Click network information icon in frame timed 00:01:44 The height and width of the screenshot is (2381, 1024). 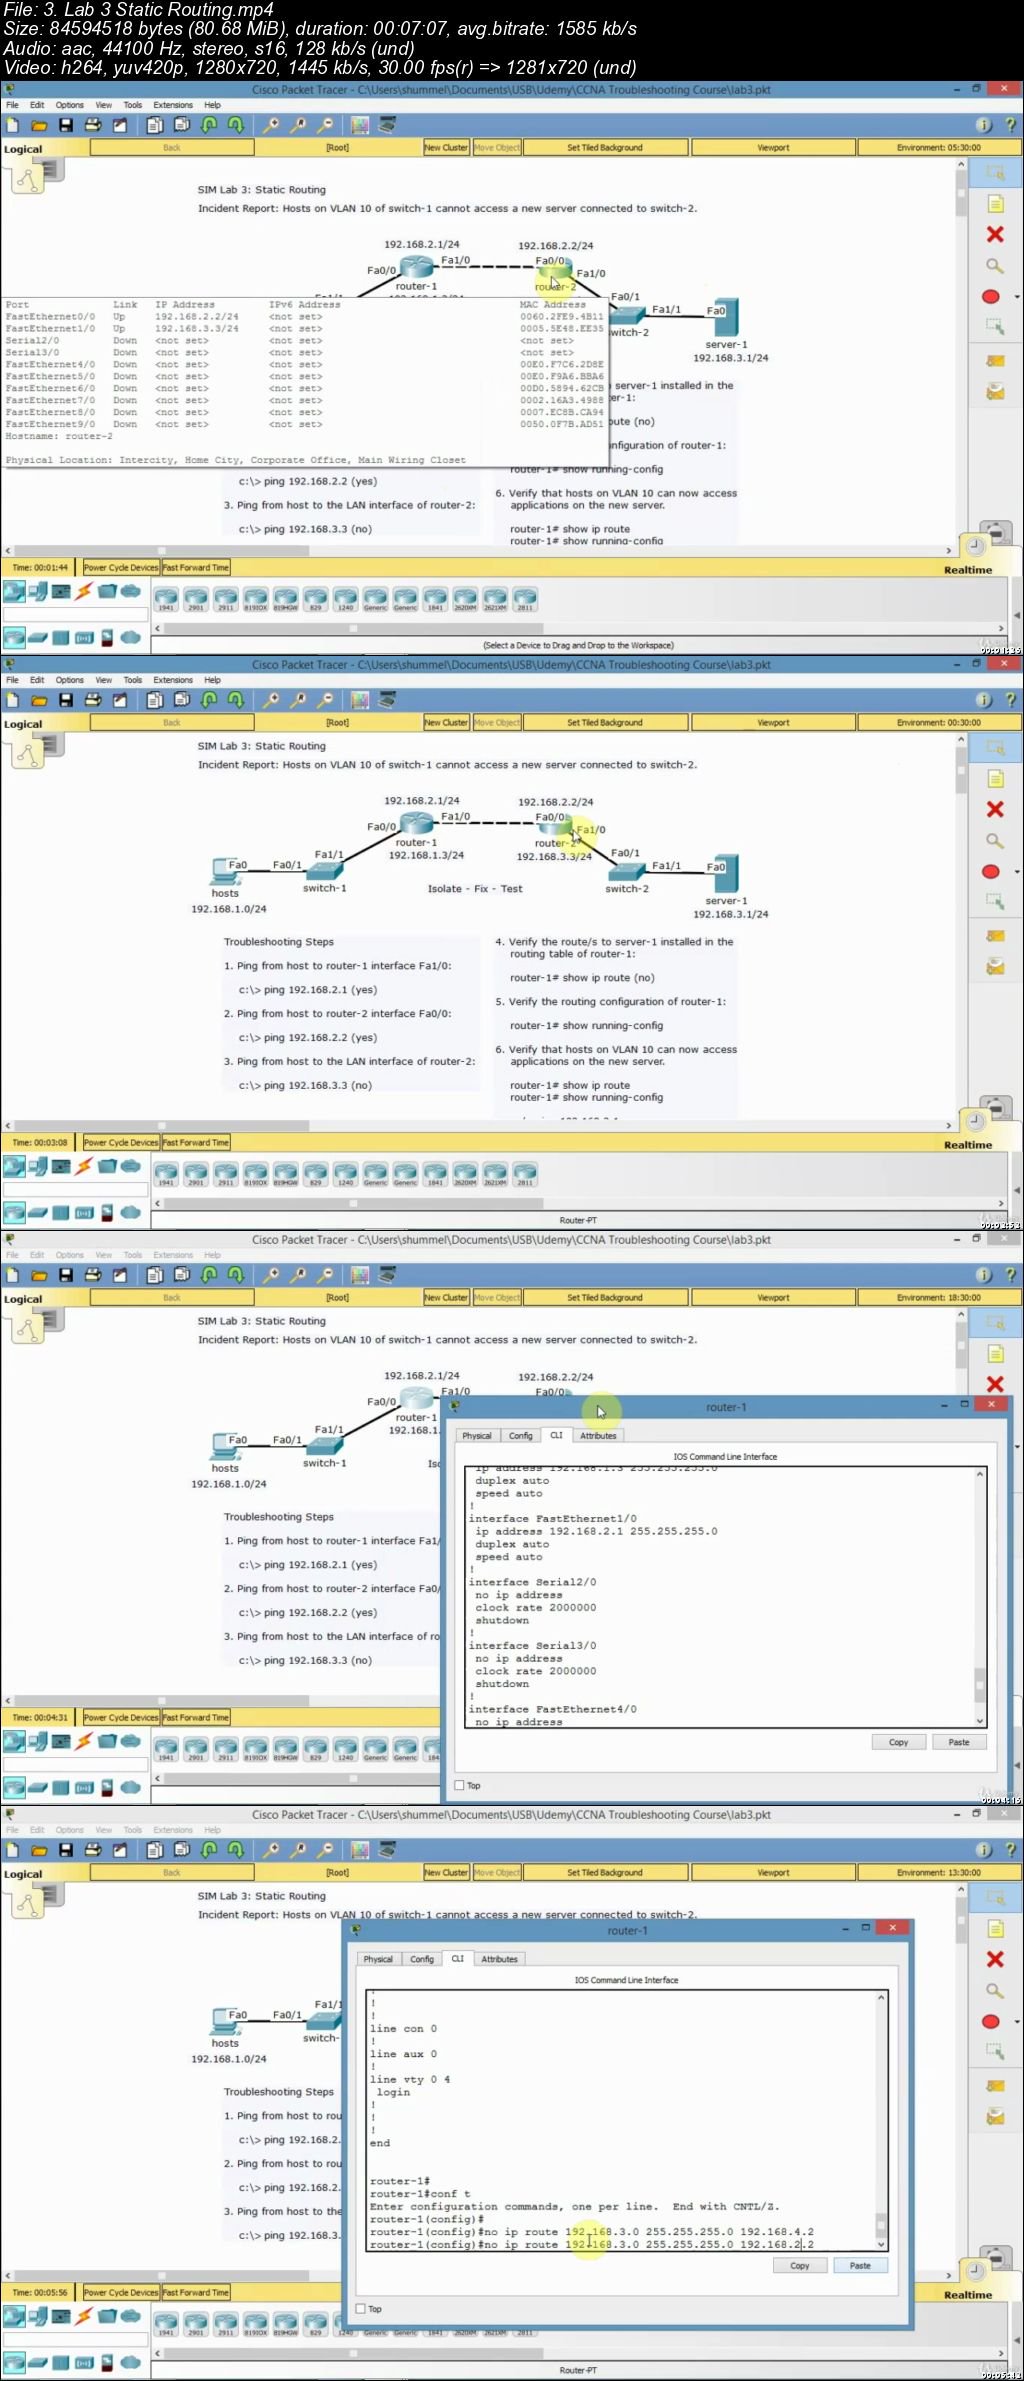[984, 125]
